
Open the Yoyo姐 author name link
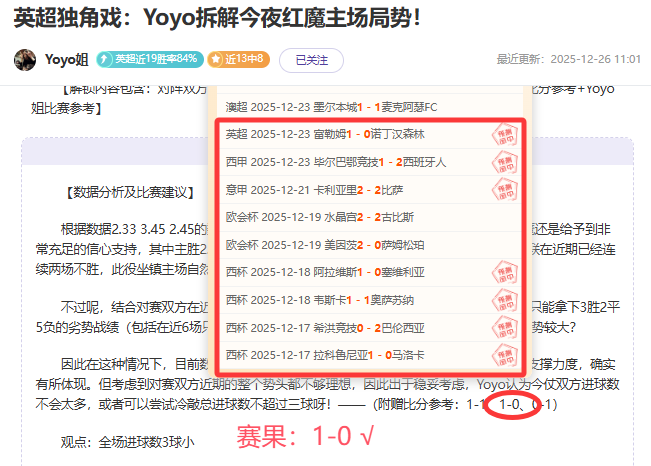67,59
